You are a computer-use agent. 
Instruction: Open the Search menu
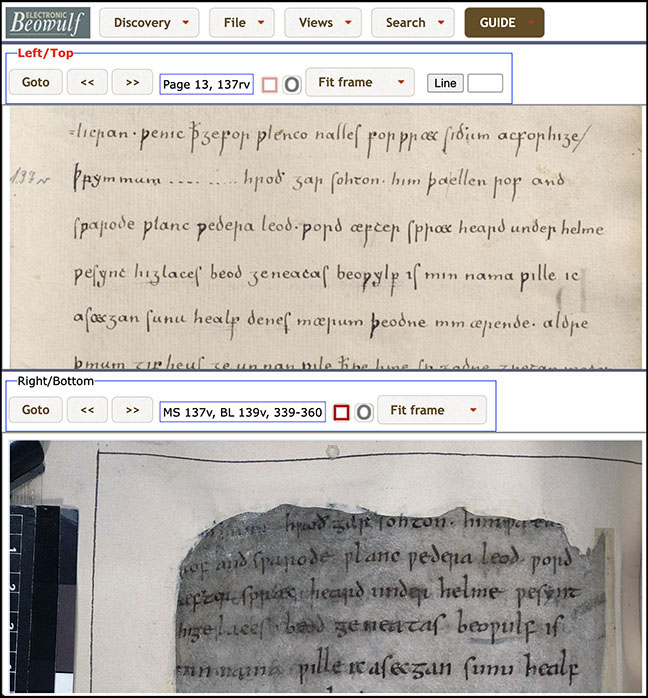pyautogui.click(x=413, y=22)
